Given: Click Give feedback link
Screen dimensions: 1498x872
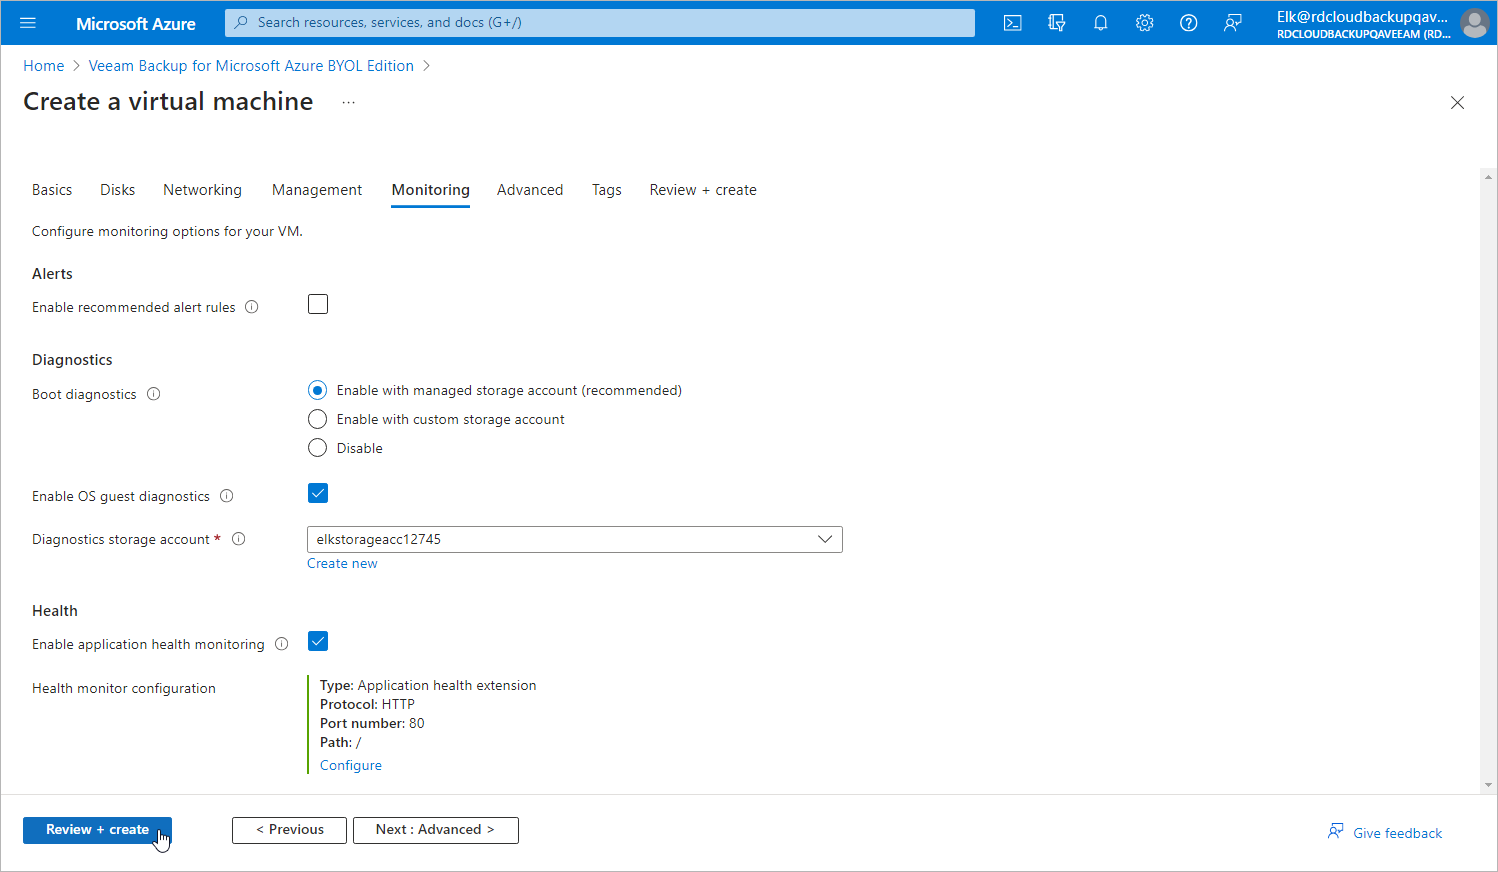Looking at the screenshot, I should point(1384,832).
